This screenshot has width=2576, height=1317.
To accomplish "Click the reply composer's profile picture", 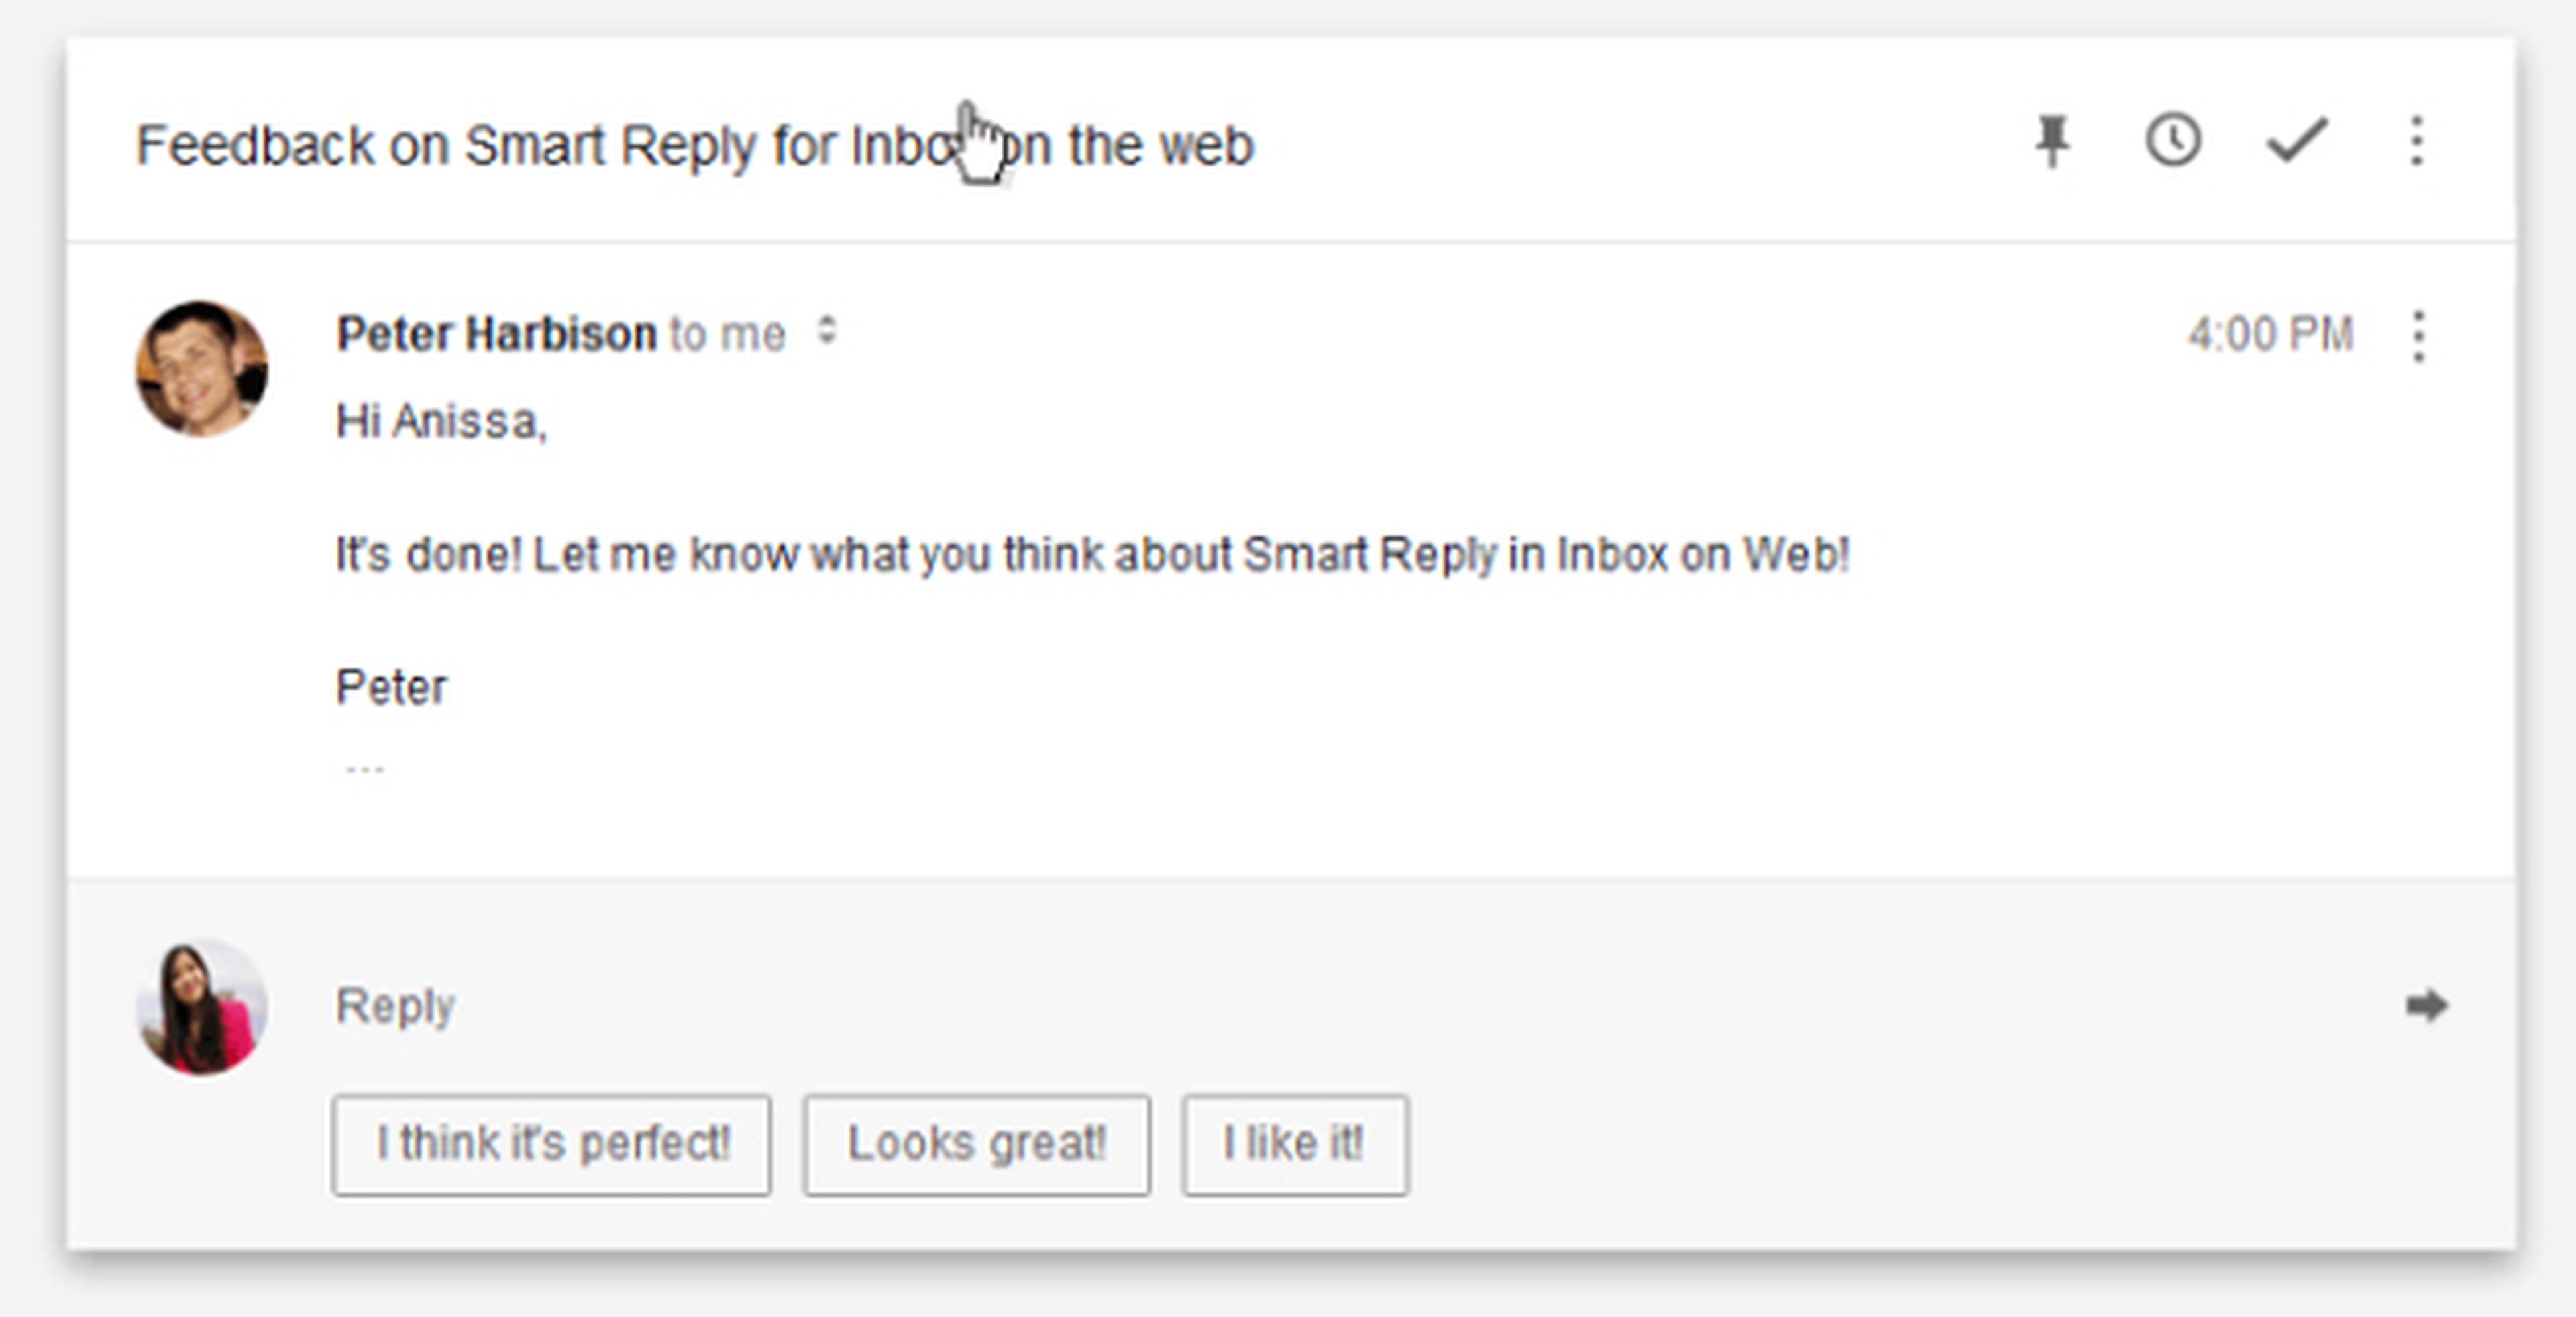I will click(202, 1007).
